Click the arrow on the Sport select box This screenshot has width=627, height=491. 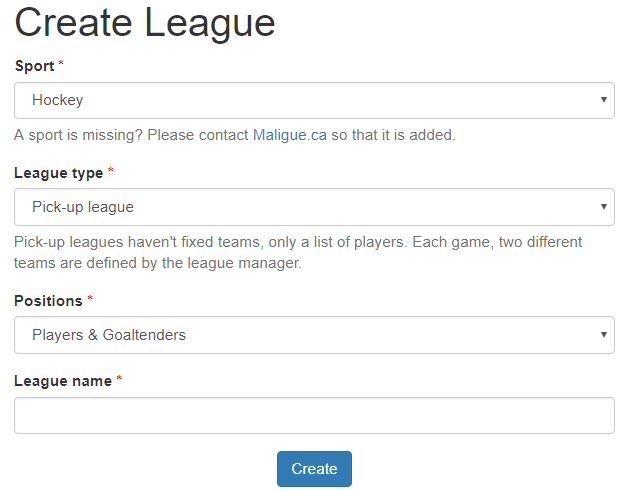tap(604, 100)
